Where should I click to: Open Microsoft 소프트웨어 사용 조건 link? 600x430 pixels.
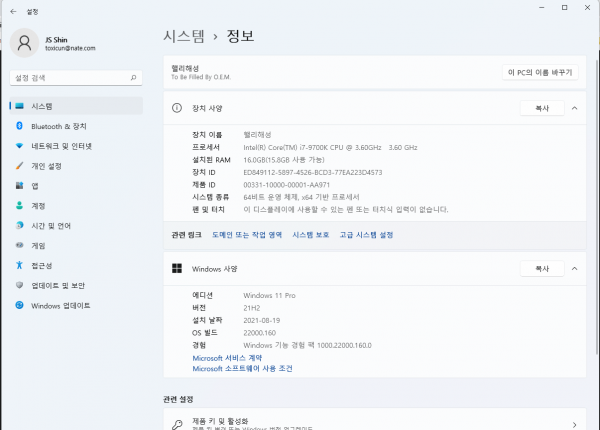[242, 368]
